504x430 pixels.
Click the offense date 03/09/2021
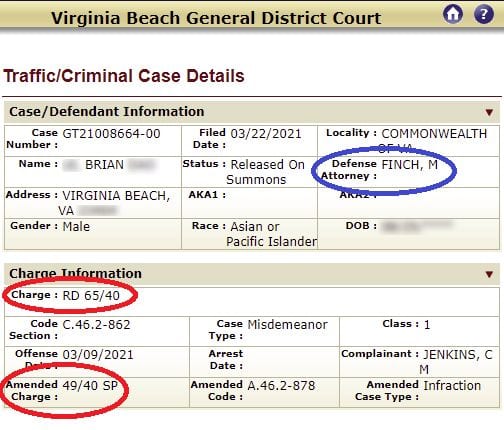[98, 355]
